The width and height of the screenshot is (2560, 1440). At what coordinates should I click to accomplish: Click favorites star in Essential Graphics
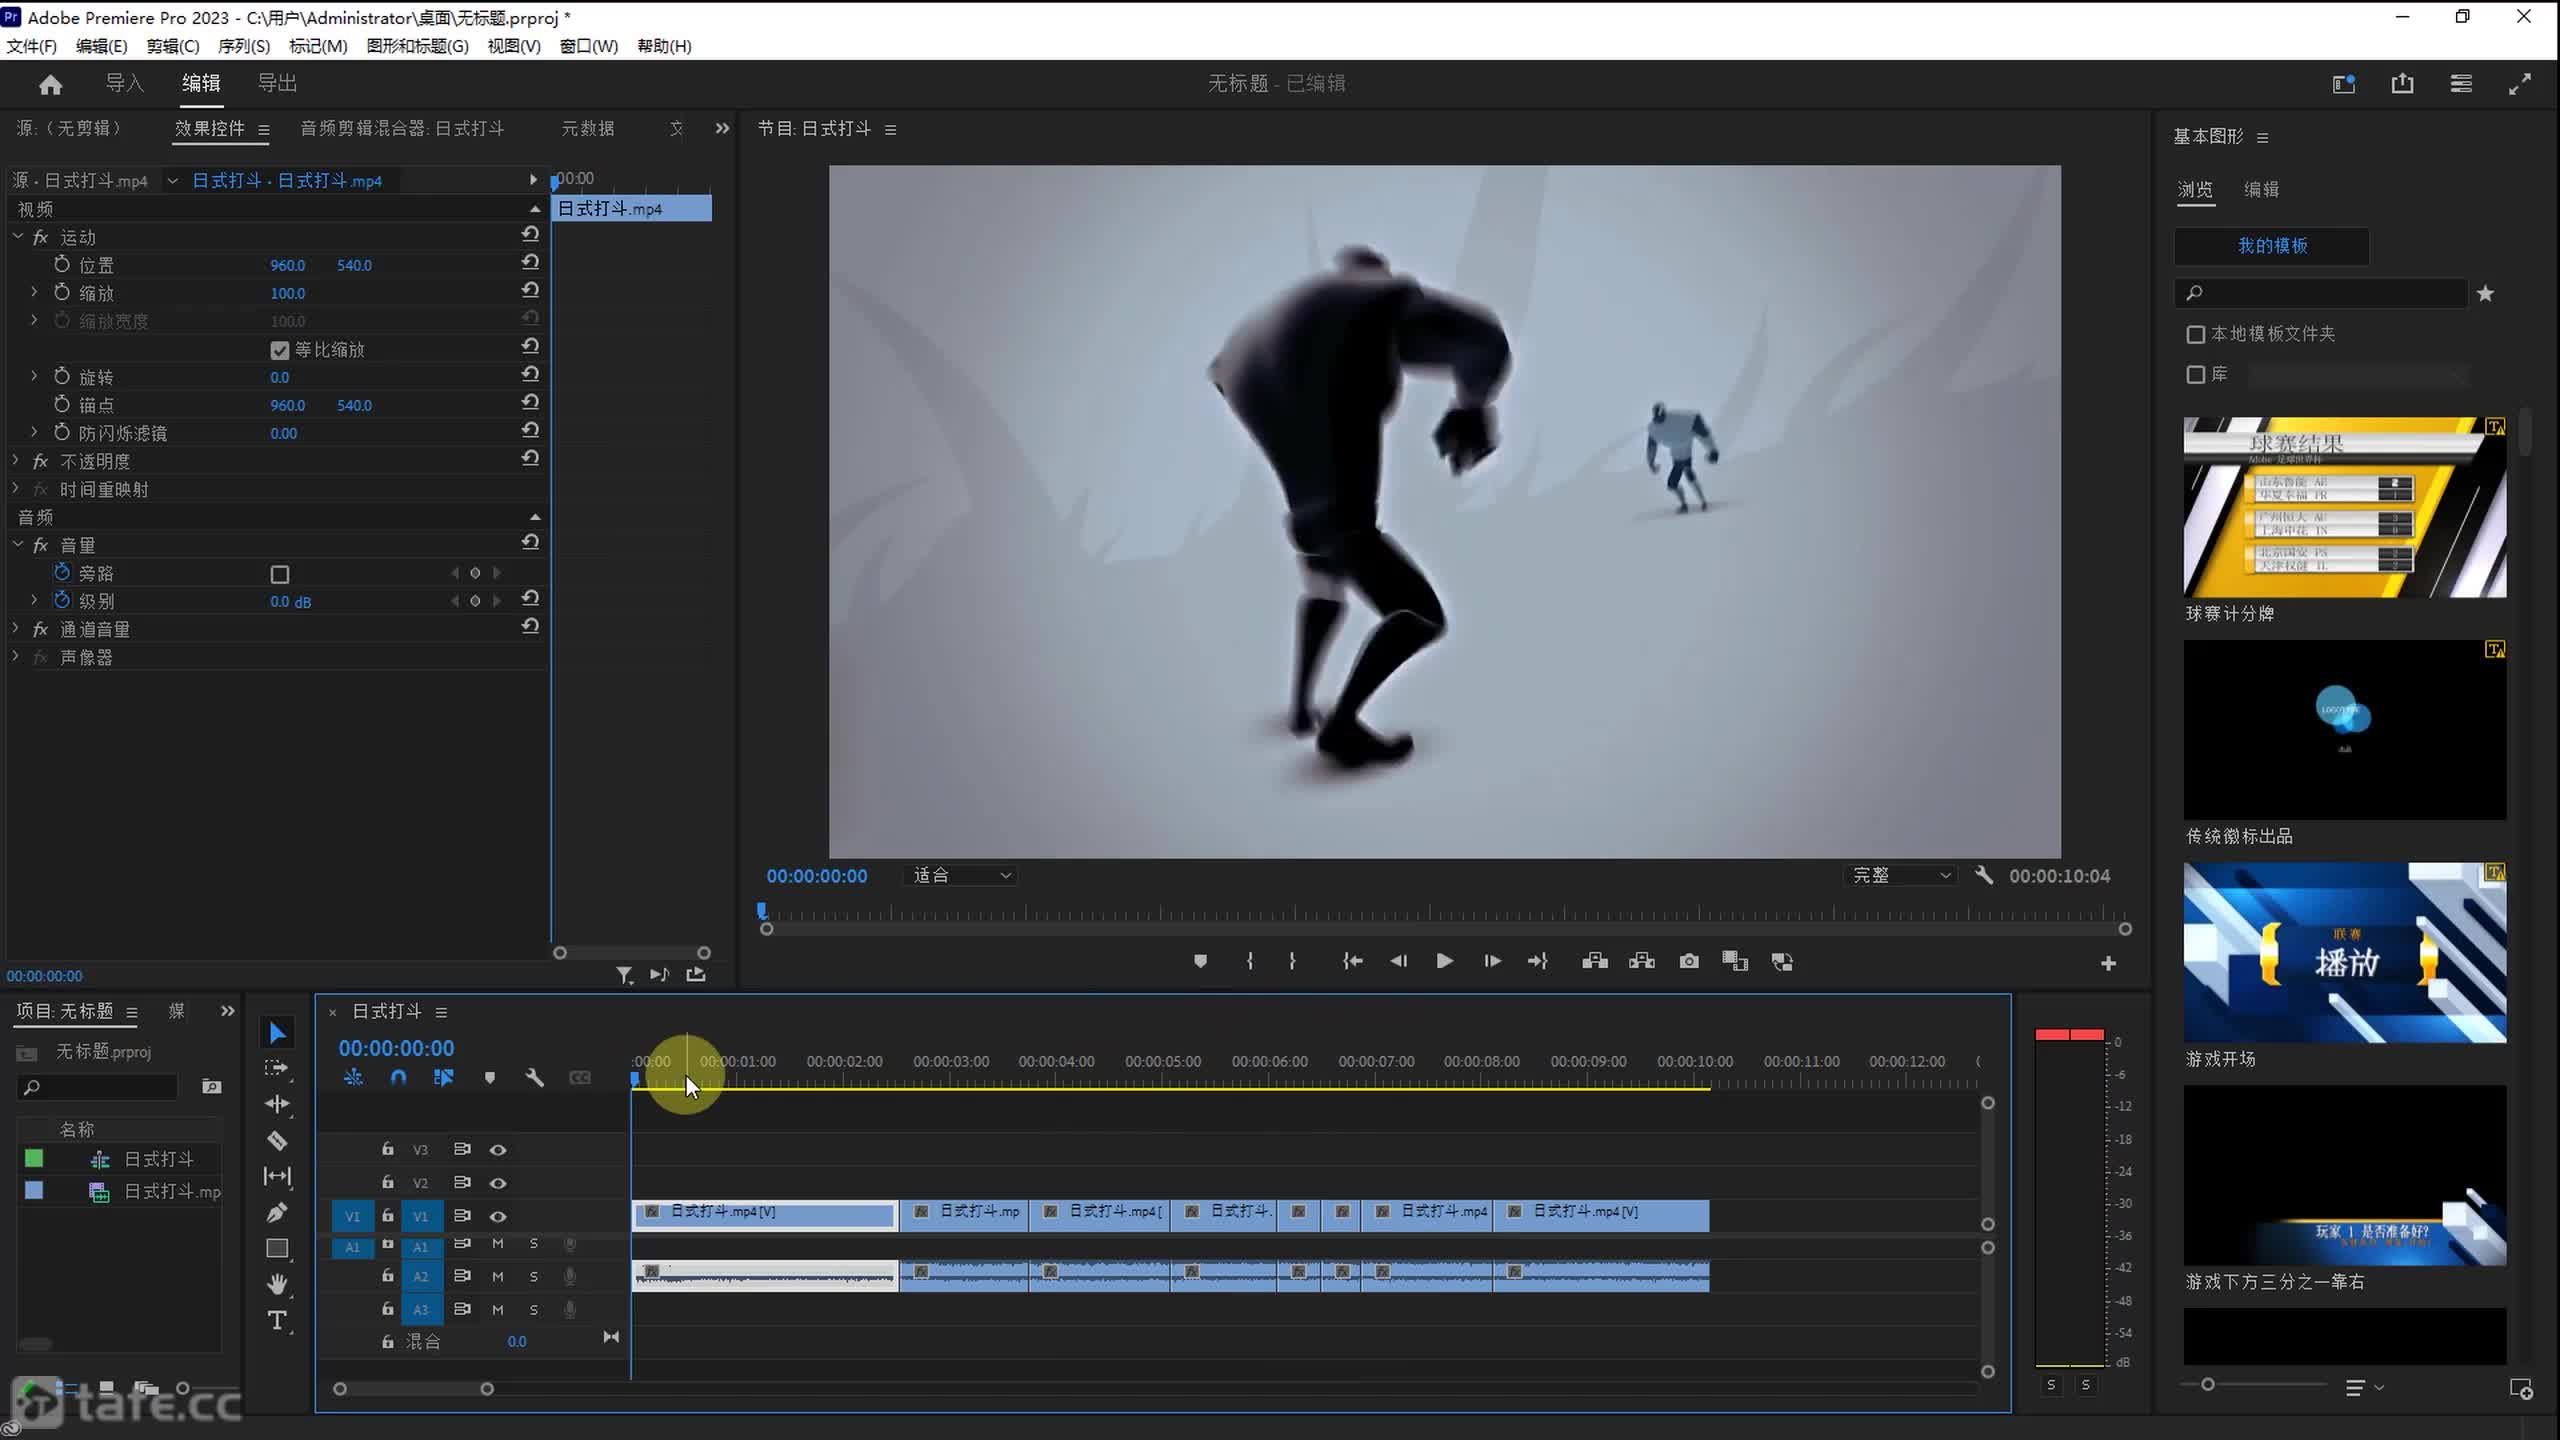(x=2485, y=293)
